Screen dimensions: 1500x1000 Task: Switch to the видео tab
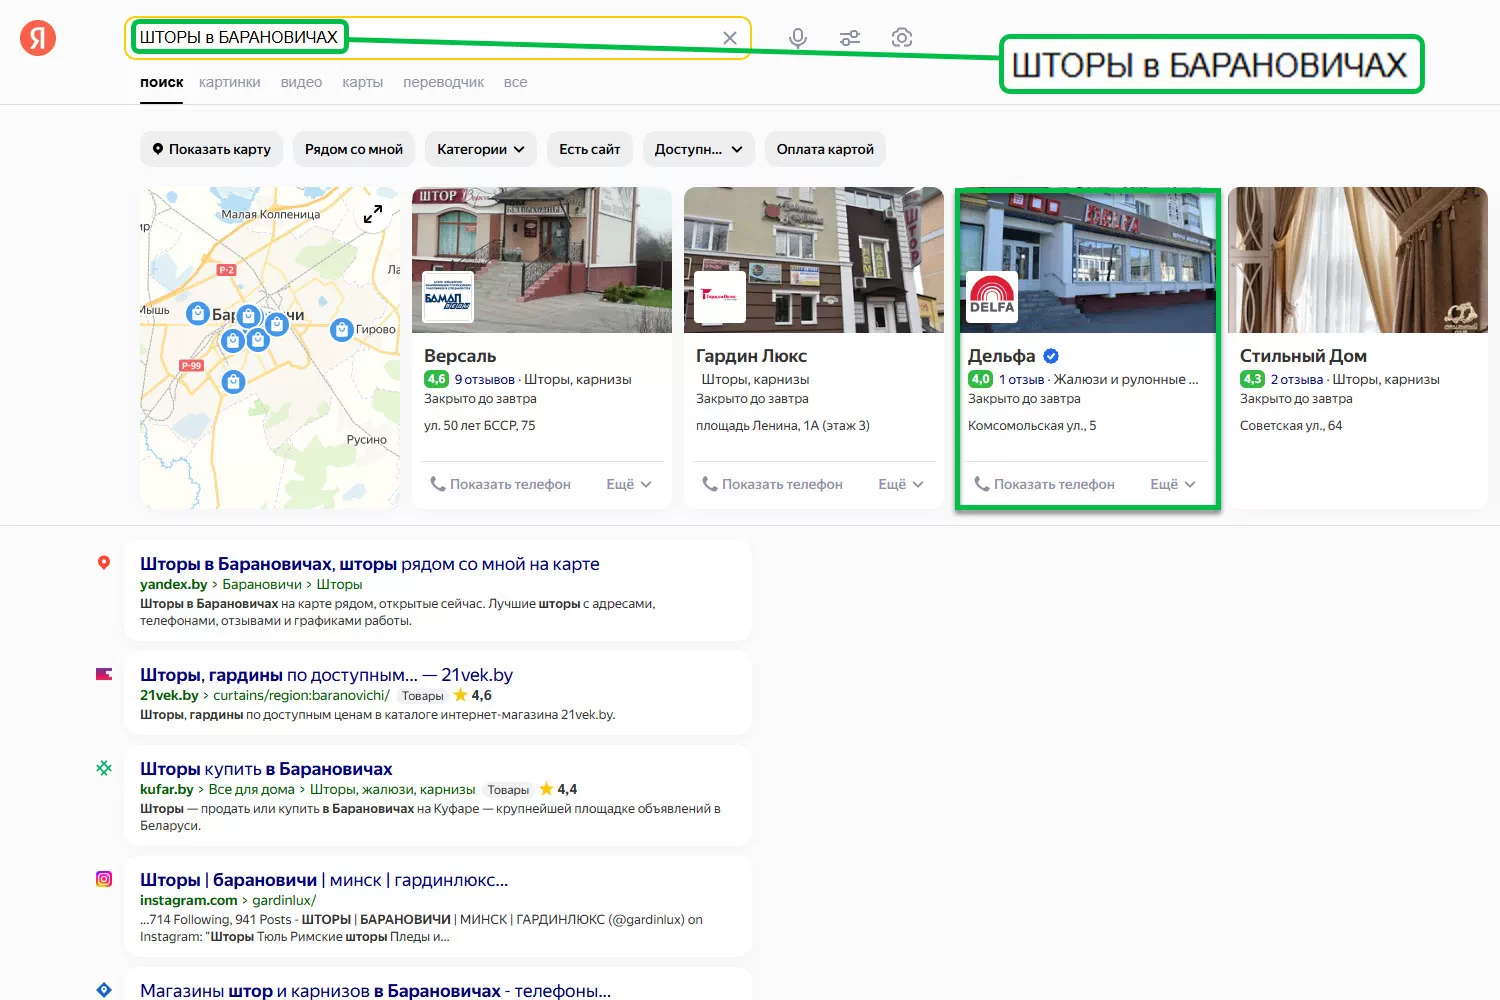[x=301, y=82]
